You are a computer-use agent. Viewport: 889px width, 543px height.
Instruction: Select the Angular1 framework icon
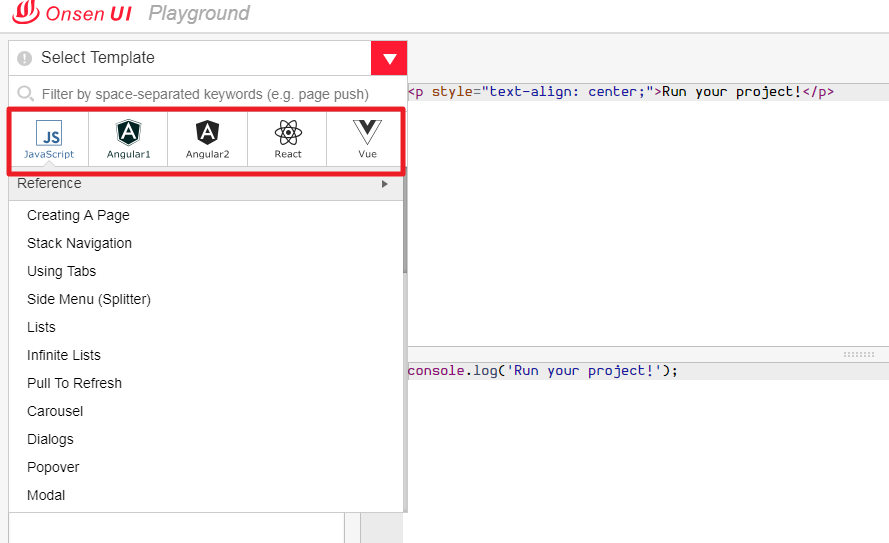click(128, 139)
